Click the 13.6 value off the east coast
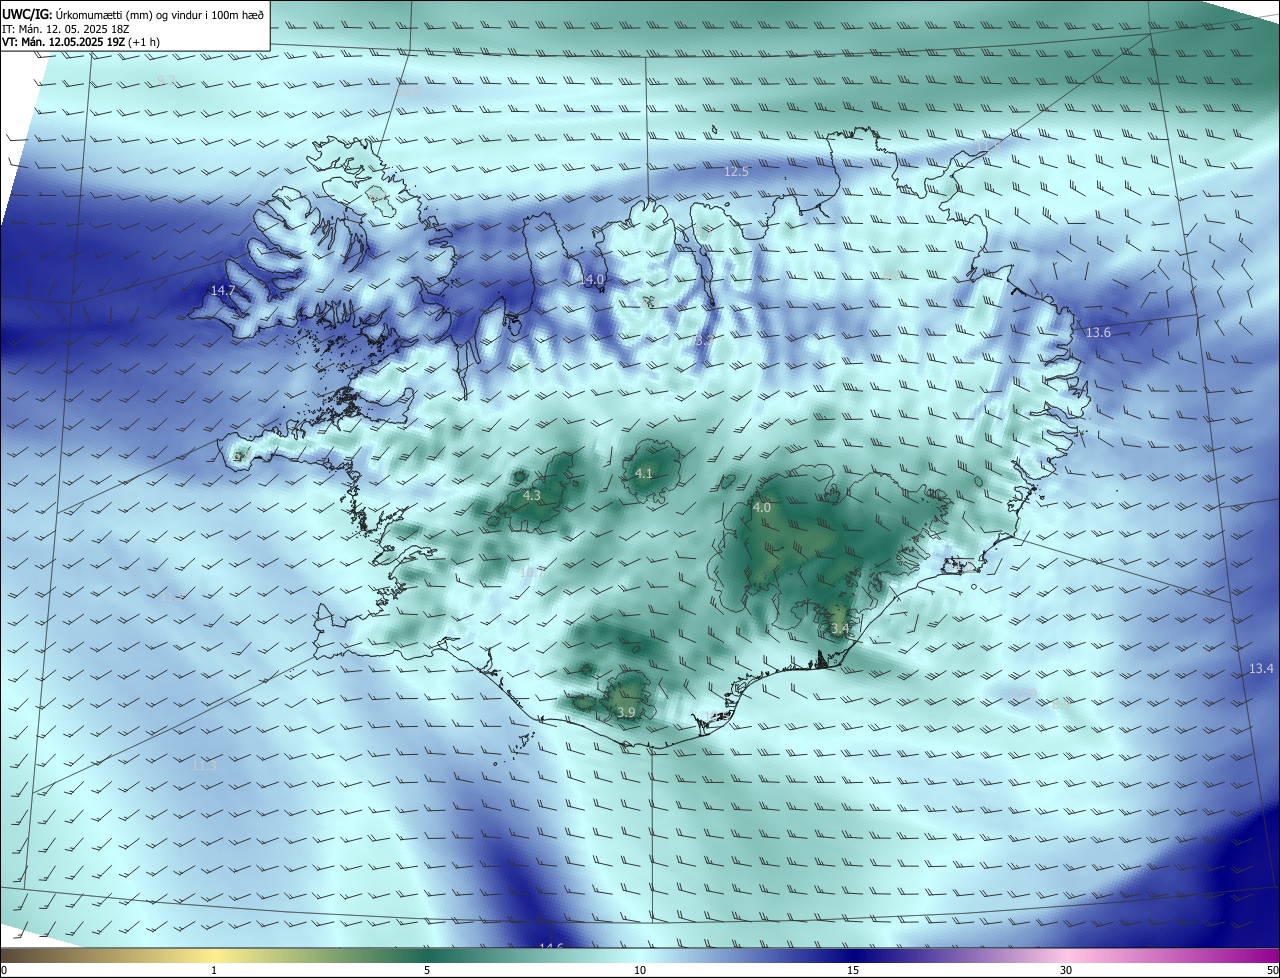The height and width of the screenshot is (978, 1280). point(1098,332)
